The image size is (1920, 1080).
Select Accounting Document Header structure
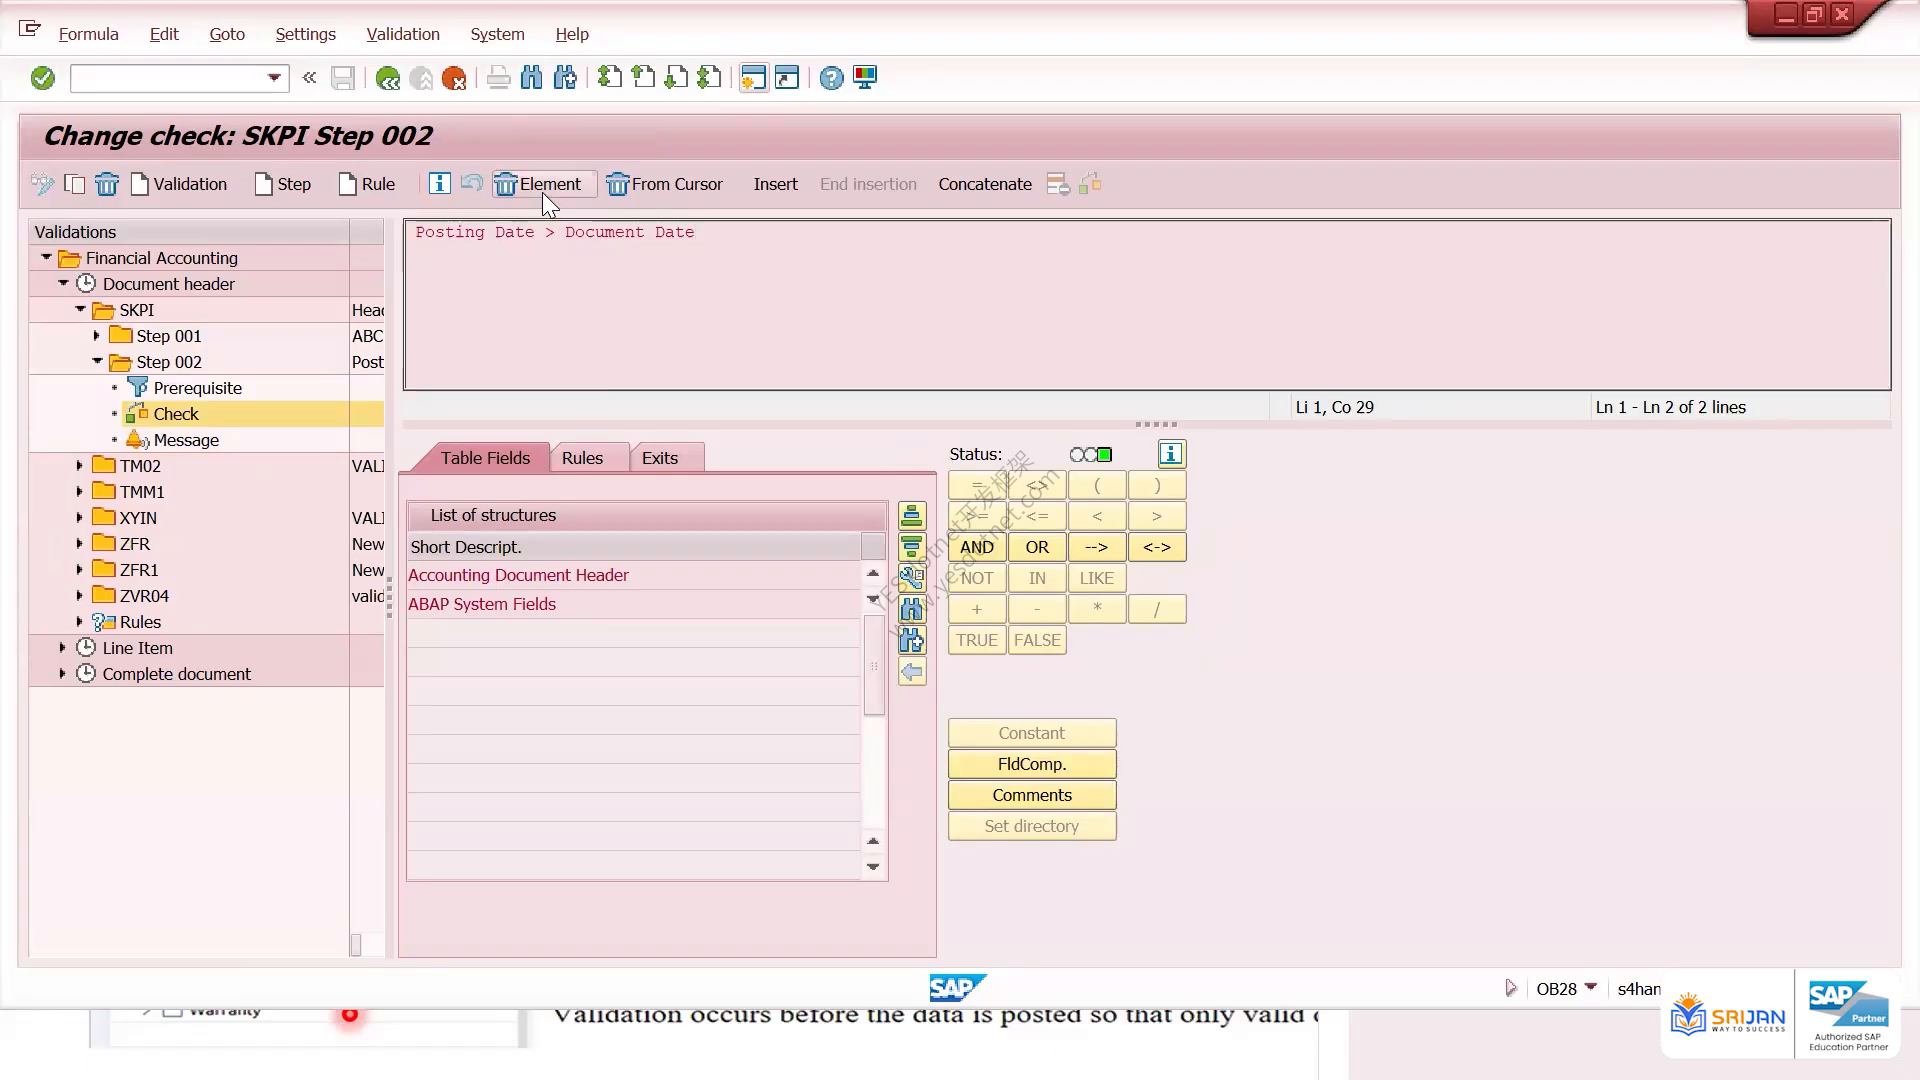click(x=518, y=575)
